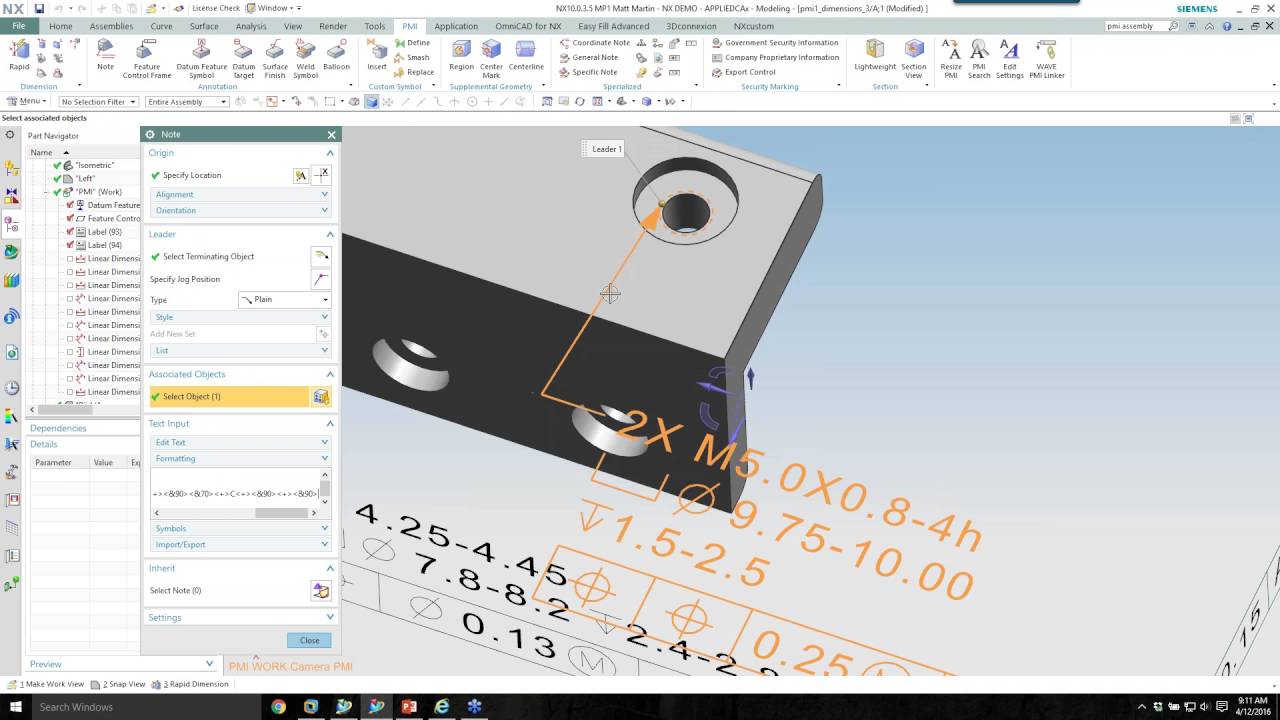Open Edit Settings tool
Image resolution: width=1280 pixels, height=720 pixels.
(x=1010, y=59)
